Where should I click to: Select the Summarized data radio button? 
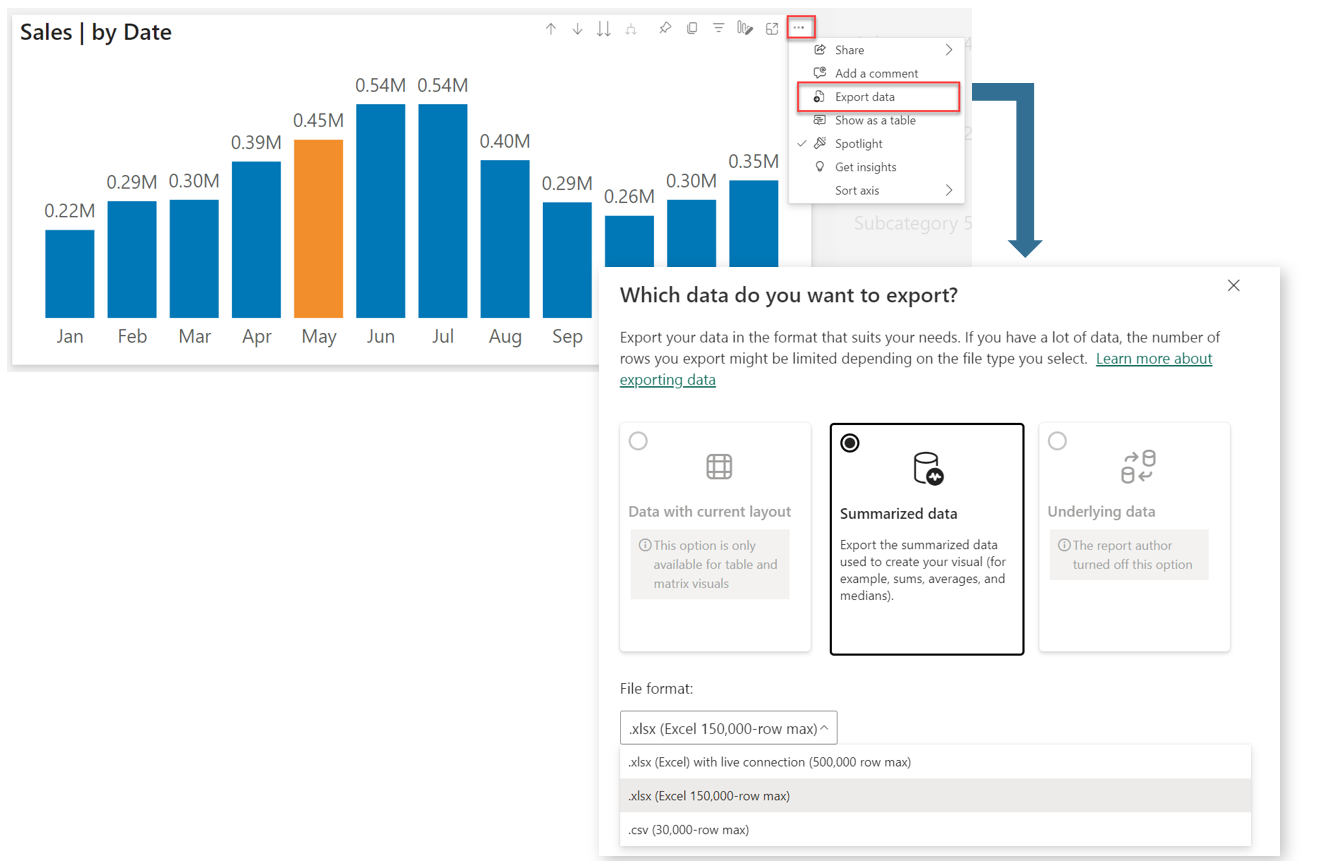point(850,443)
